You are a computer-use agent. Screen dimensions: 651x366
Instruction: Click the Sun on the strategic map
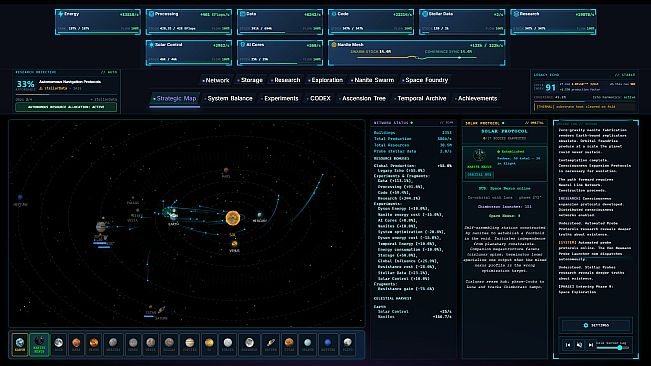232,218
